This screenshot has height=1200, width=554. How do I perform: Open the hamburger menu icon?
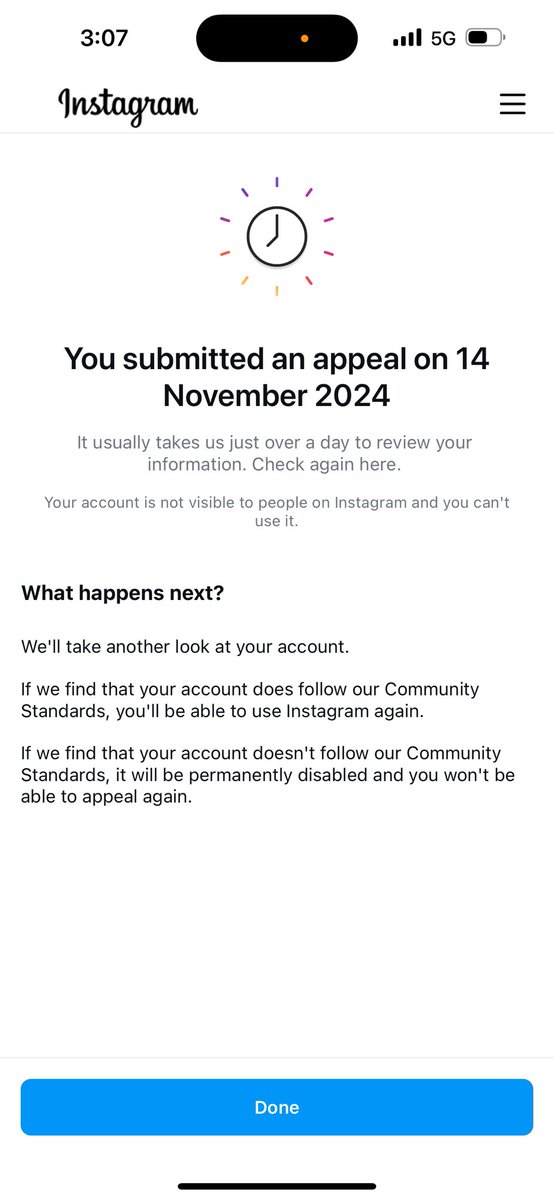[512, 104]
